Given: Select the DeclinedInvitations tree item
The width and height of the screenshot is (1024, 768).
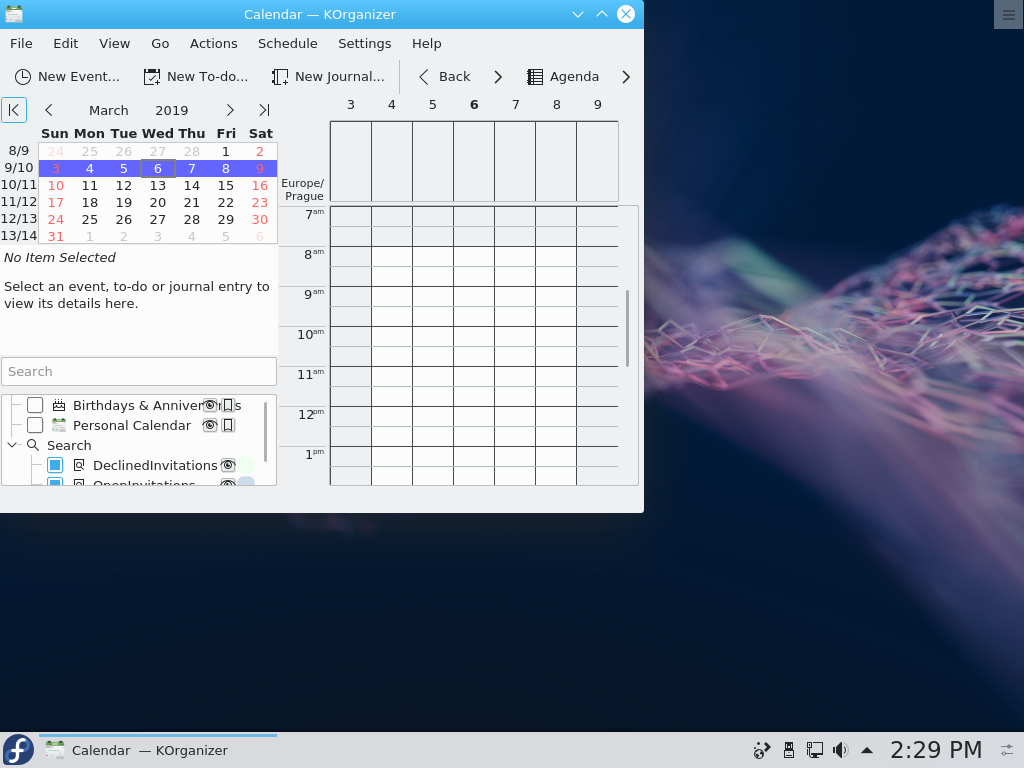Looking at the screenshot, I should [x=155, y=465].
